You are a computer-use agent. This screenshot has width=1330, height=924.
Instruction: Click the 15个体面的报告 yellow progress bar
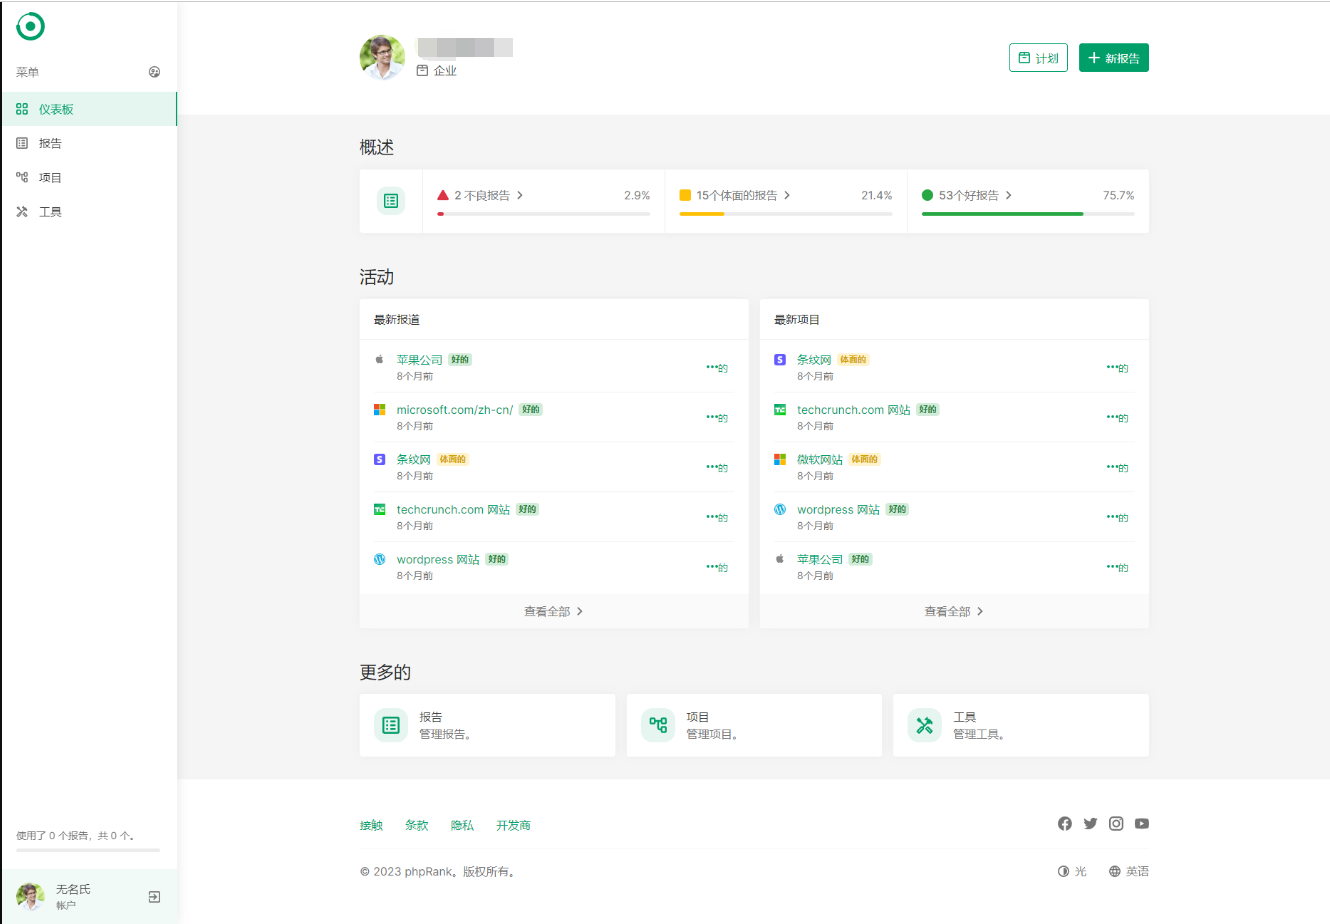[x=700, y=213]
